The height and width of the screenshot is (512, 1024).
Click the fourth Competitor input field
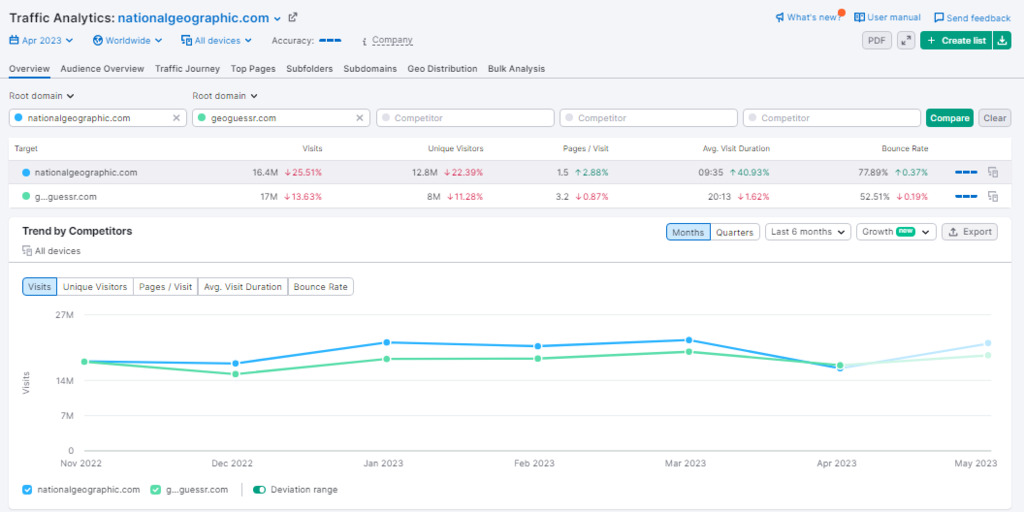pyautogui.click(x=648, y=118)
